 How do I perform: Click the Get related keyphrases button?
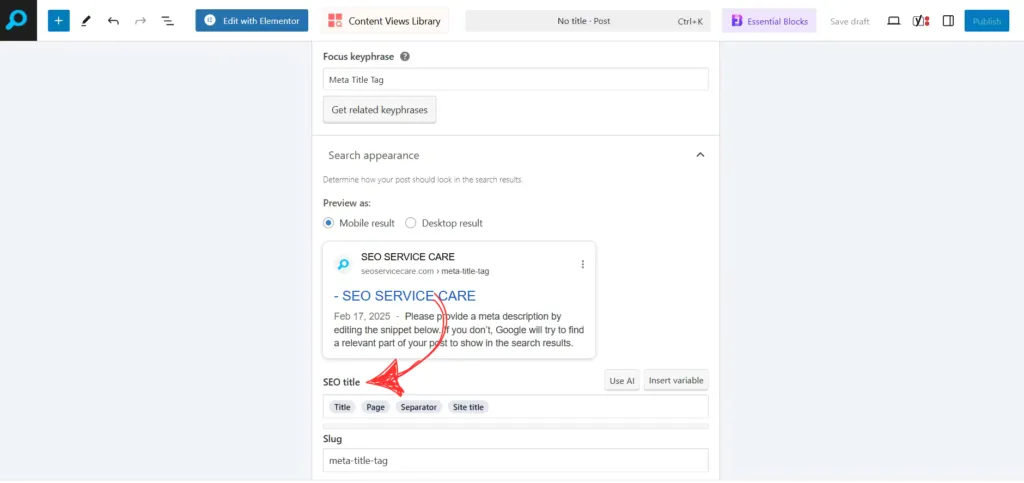pos(379,110)
